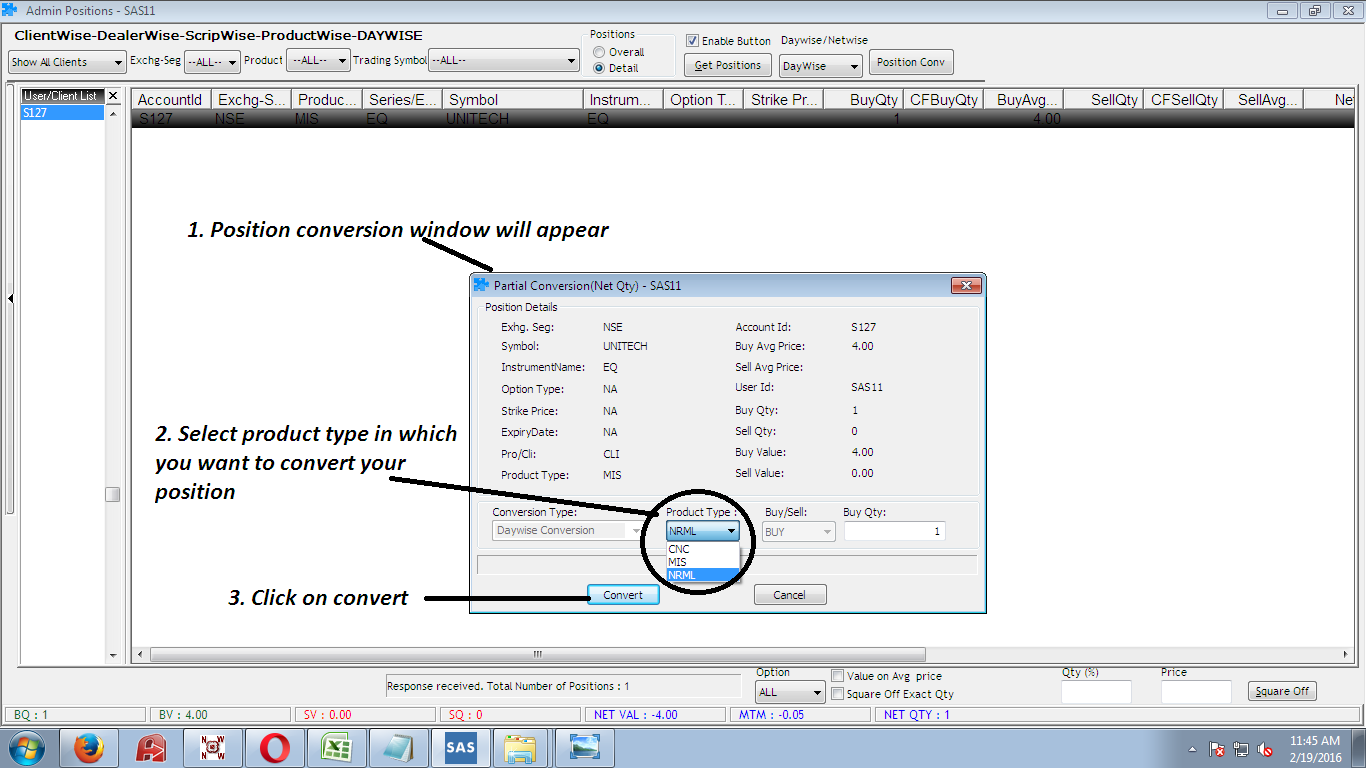Open Excel from the taskbar

coord(336,748)
